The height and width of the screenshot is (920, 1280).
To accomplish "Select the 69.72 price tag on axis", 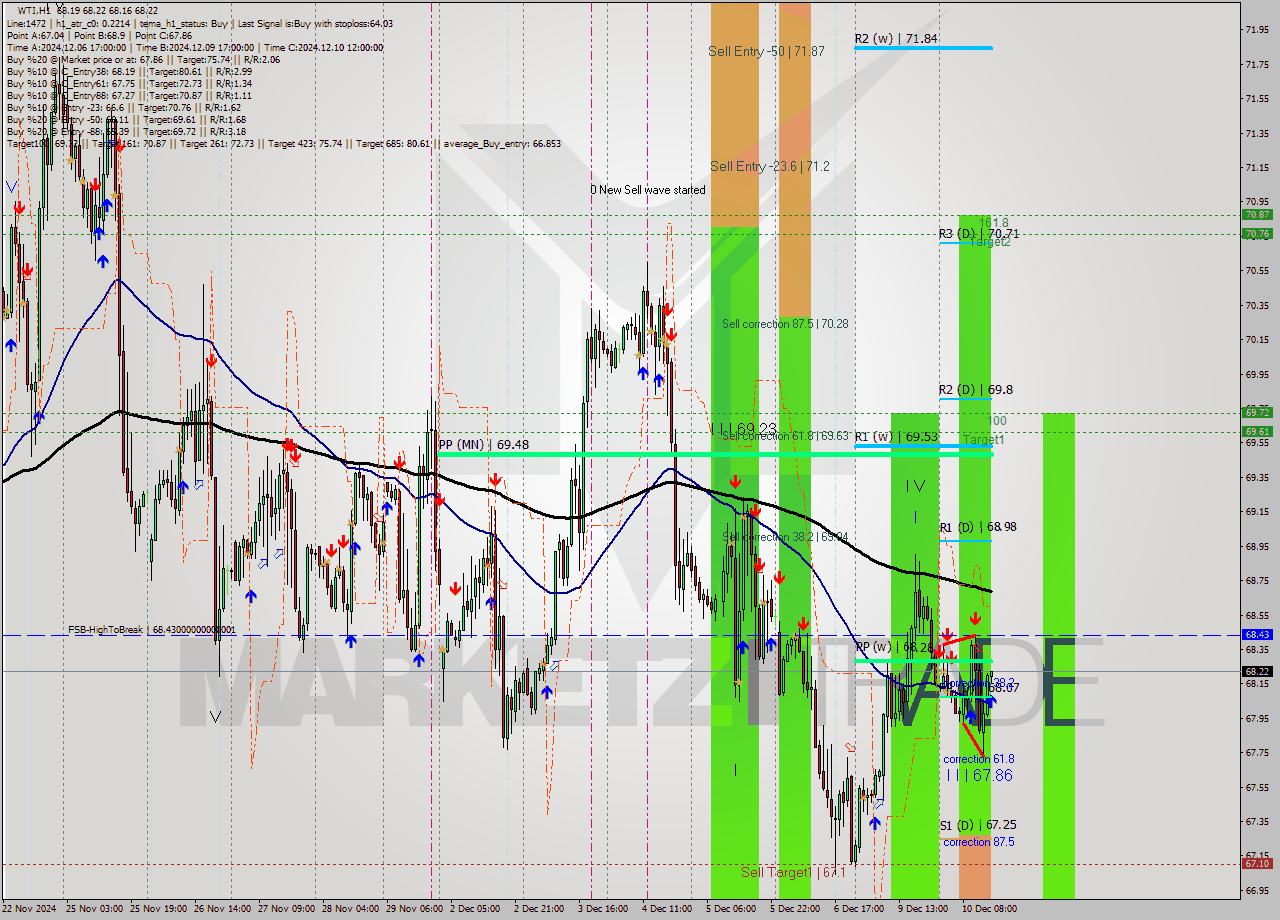I will click(1257, 412).
